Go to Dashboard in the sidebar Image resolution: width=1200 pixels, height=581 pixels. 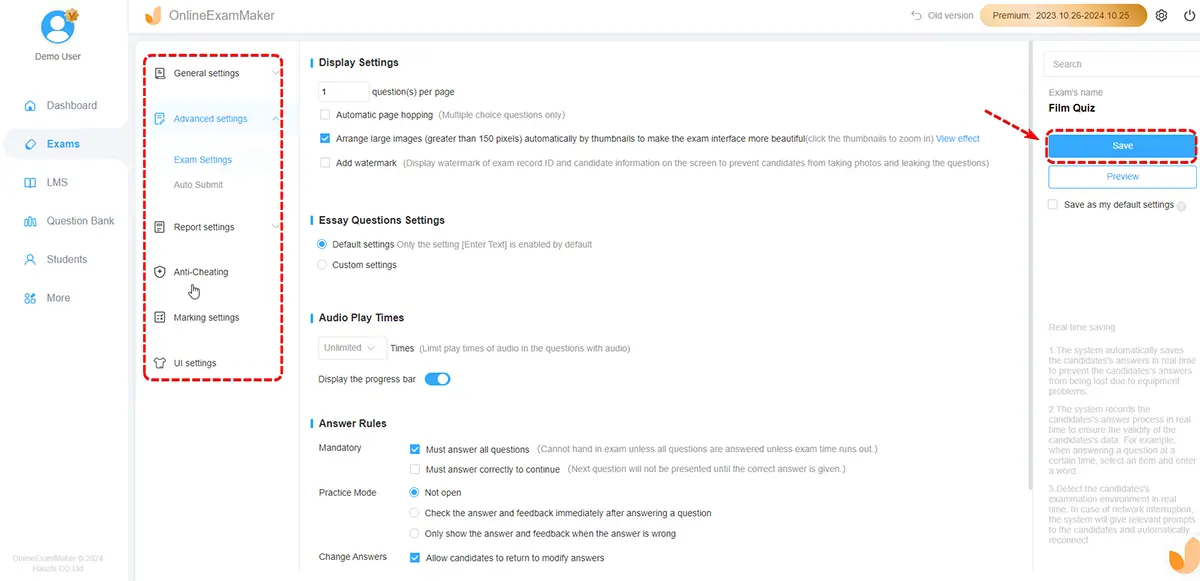click(71, 105)
